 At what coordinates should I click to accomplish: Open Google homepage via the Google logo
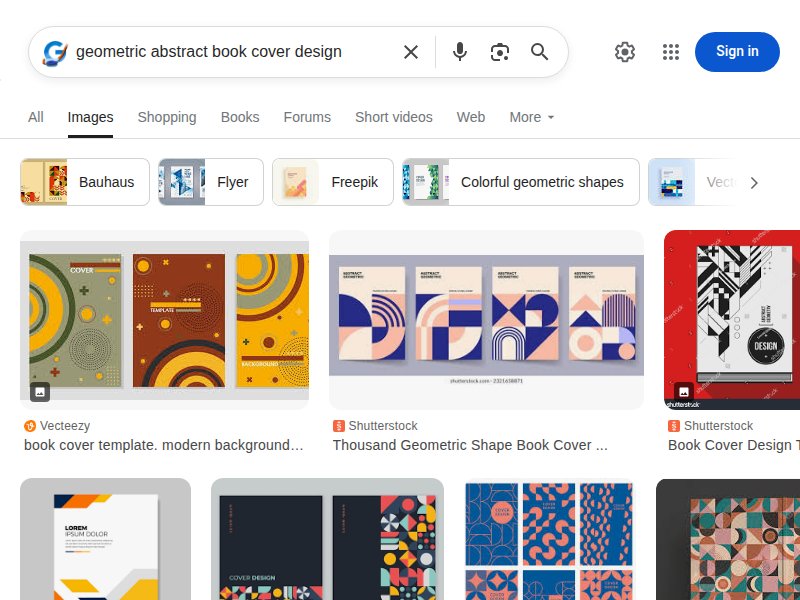[53, 52]
